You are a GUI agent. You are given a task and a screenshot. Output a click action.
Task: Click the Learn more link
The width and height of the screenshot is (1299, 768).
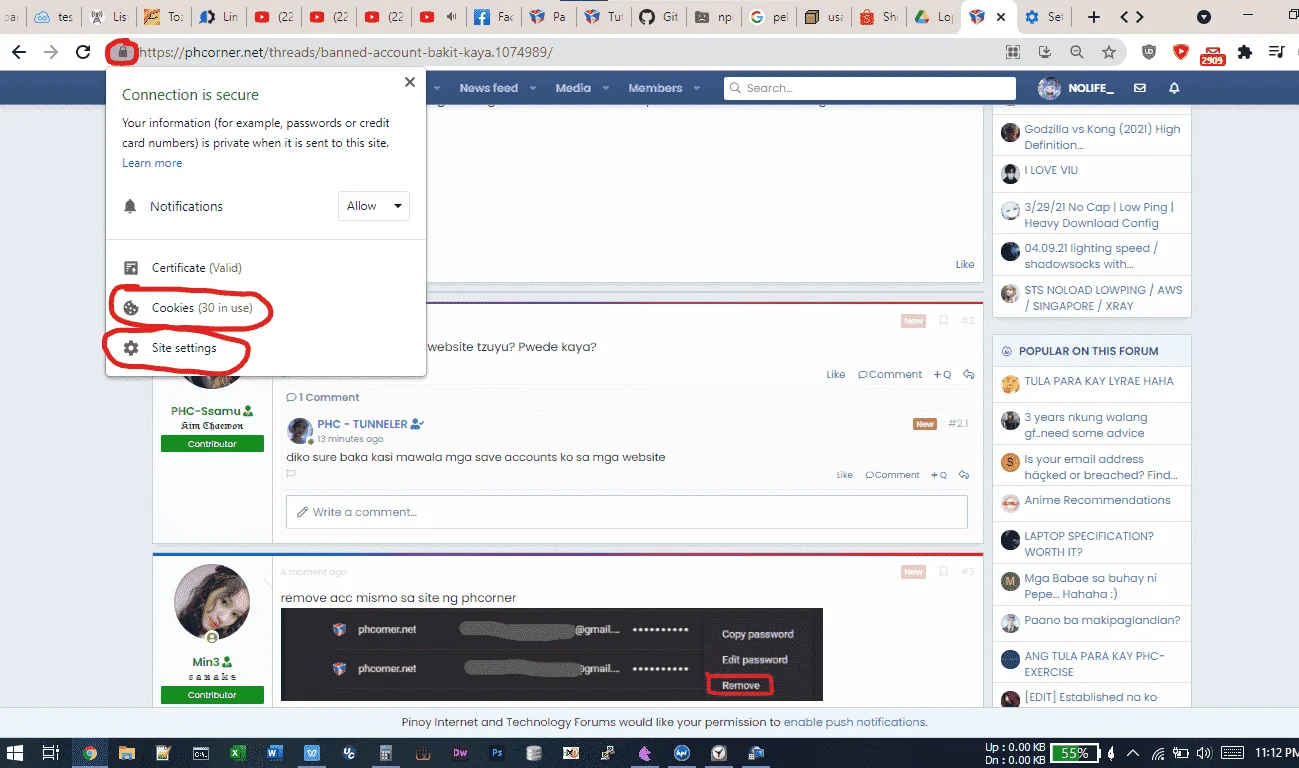[152, 163]
